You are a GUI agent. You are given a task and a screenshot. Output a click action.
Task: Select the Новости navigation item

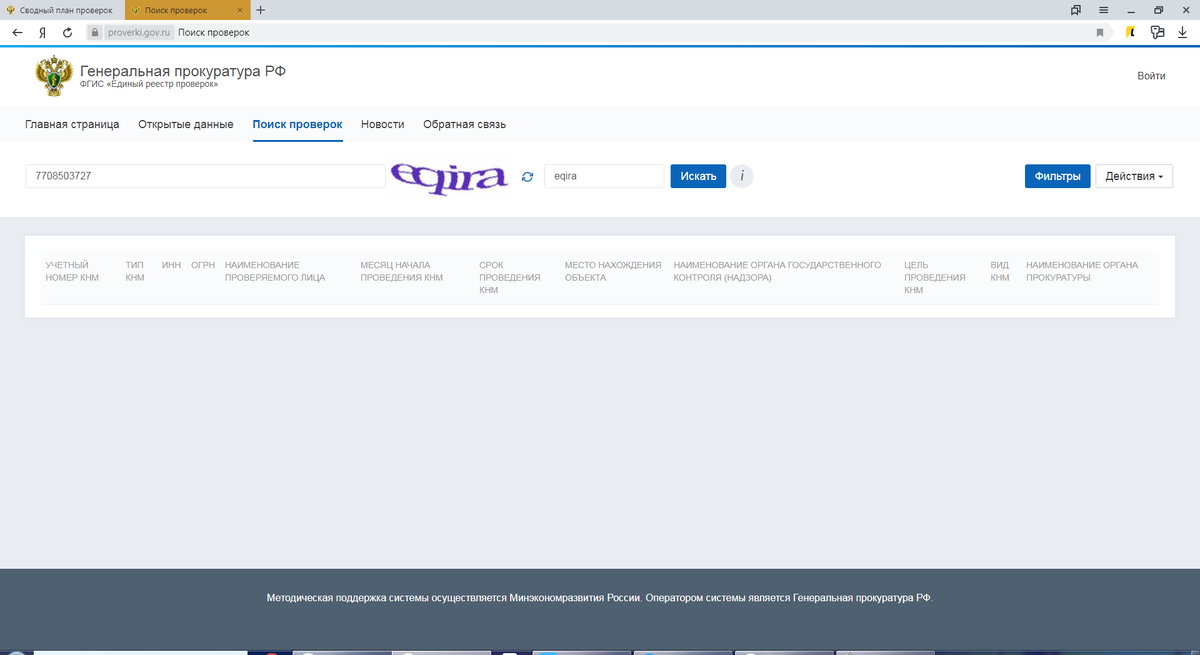coord(381,124)
